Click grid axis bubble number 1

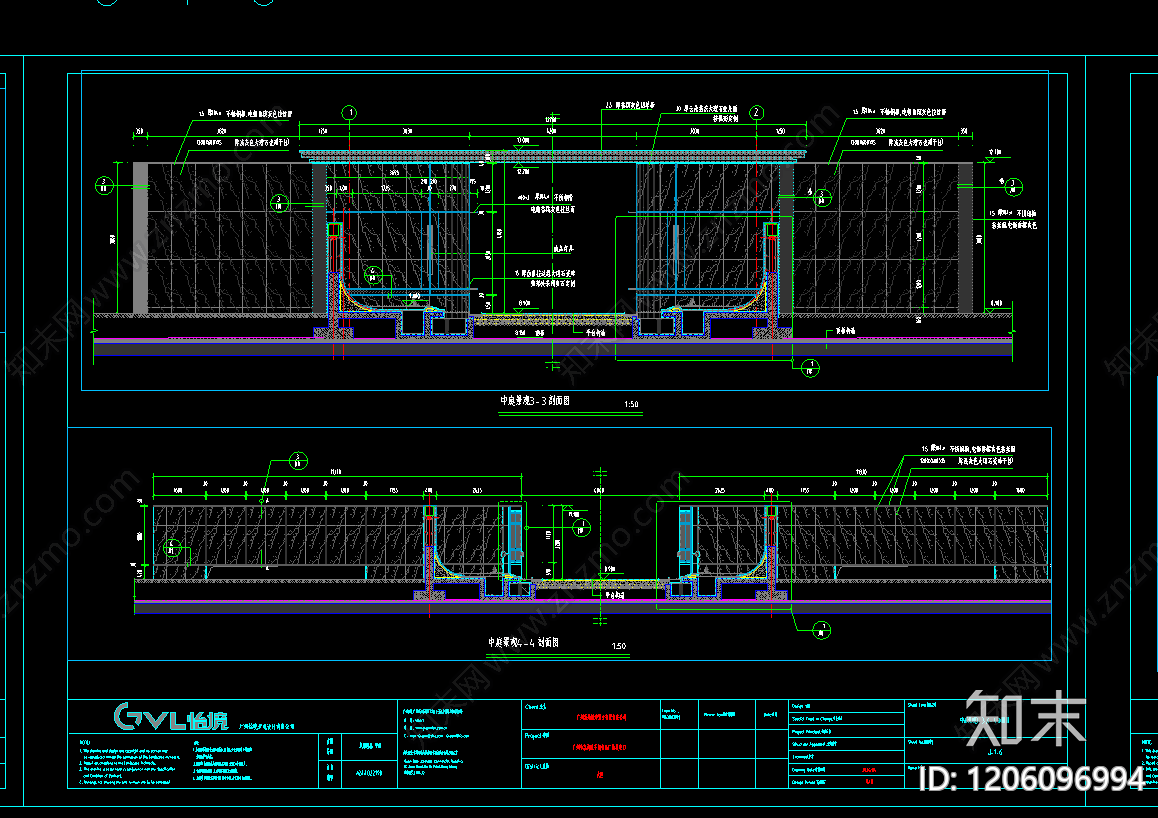(349, 113)
